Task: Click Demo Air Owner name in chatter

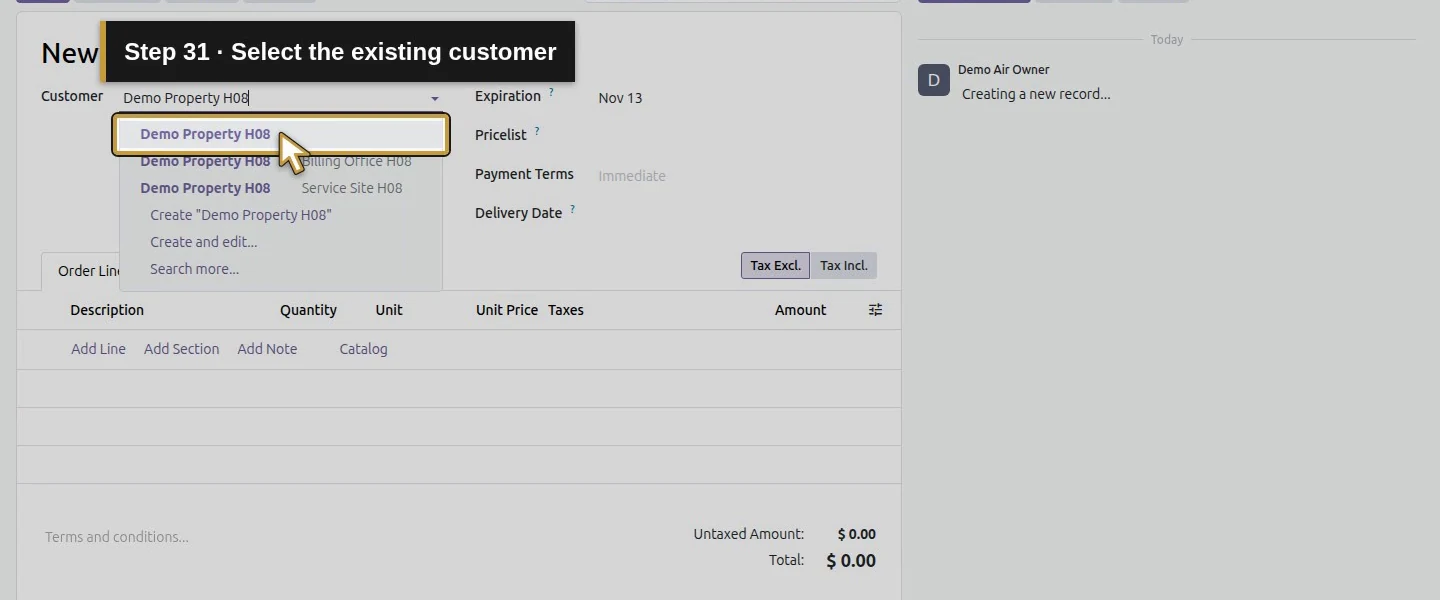Action: 1004,70
